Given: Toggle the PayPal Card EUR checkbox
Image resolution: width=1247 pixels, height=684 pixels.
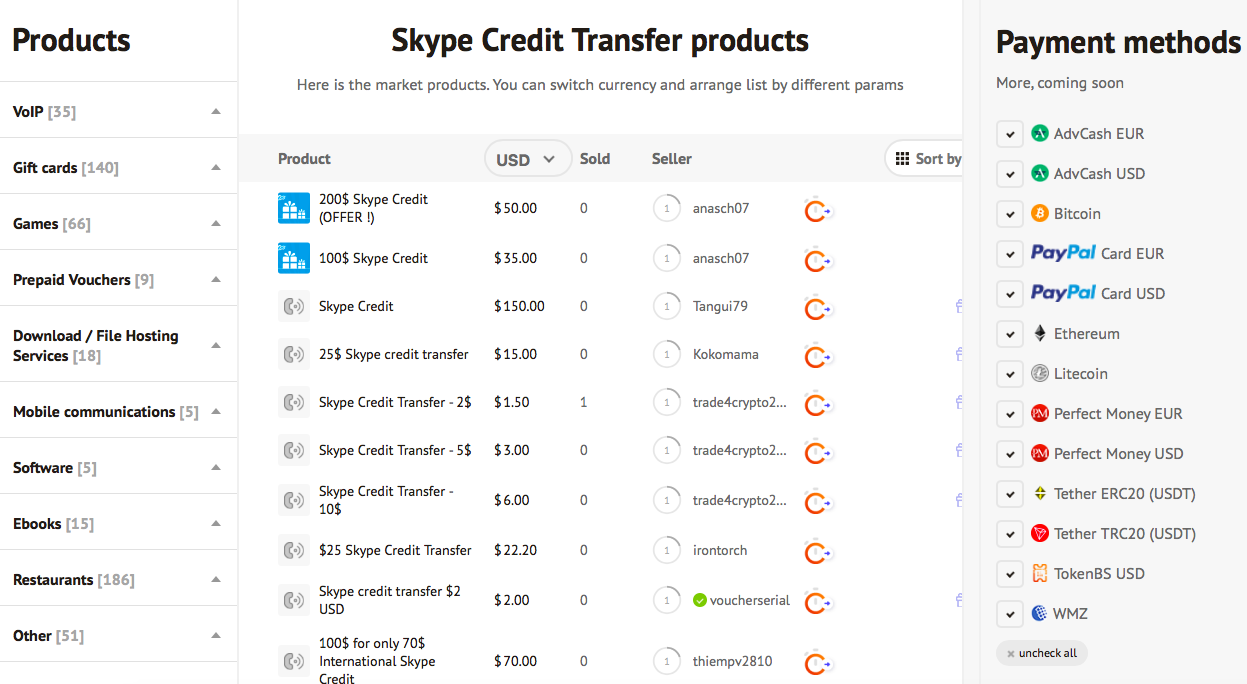Looking at the screenshot, I should tap(1010, 254).
